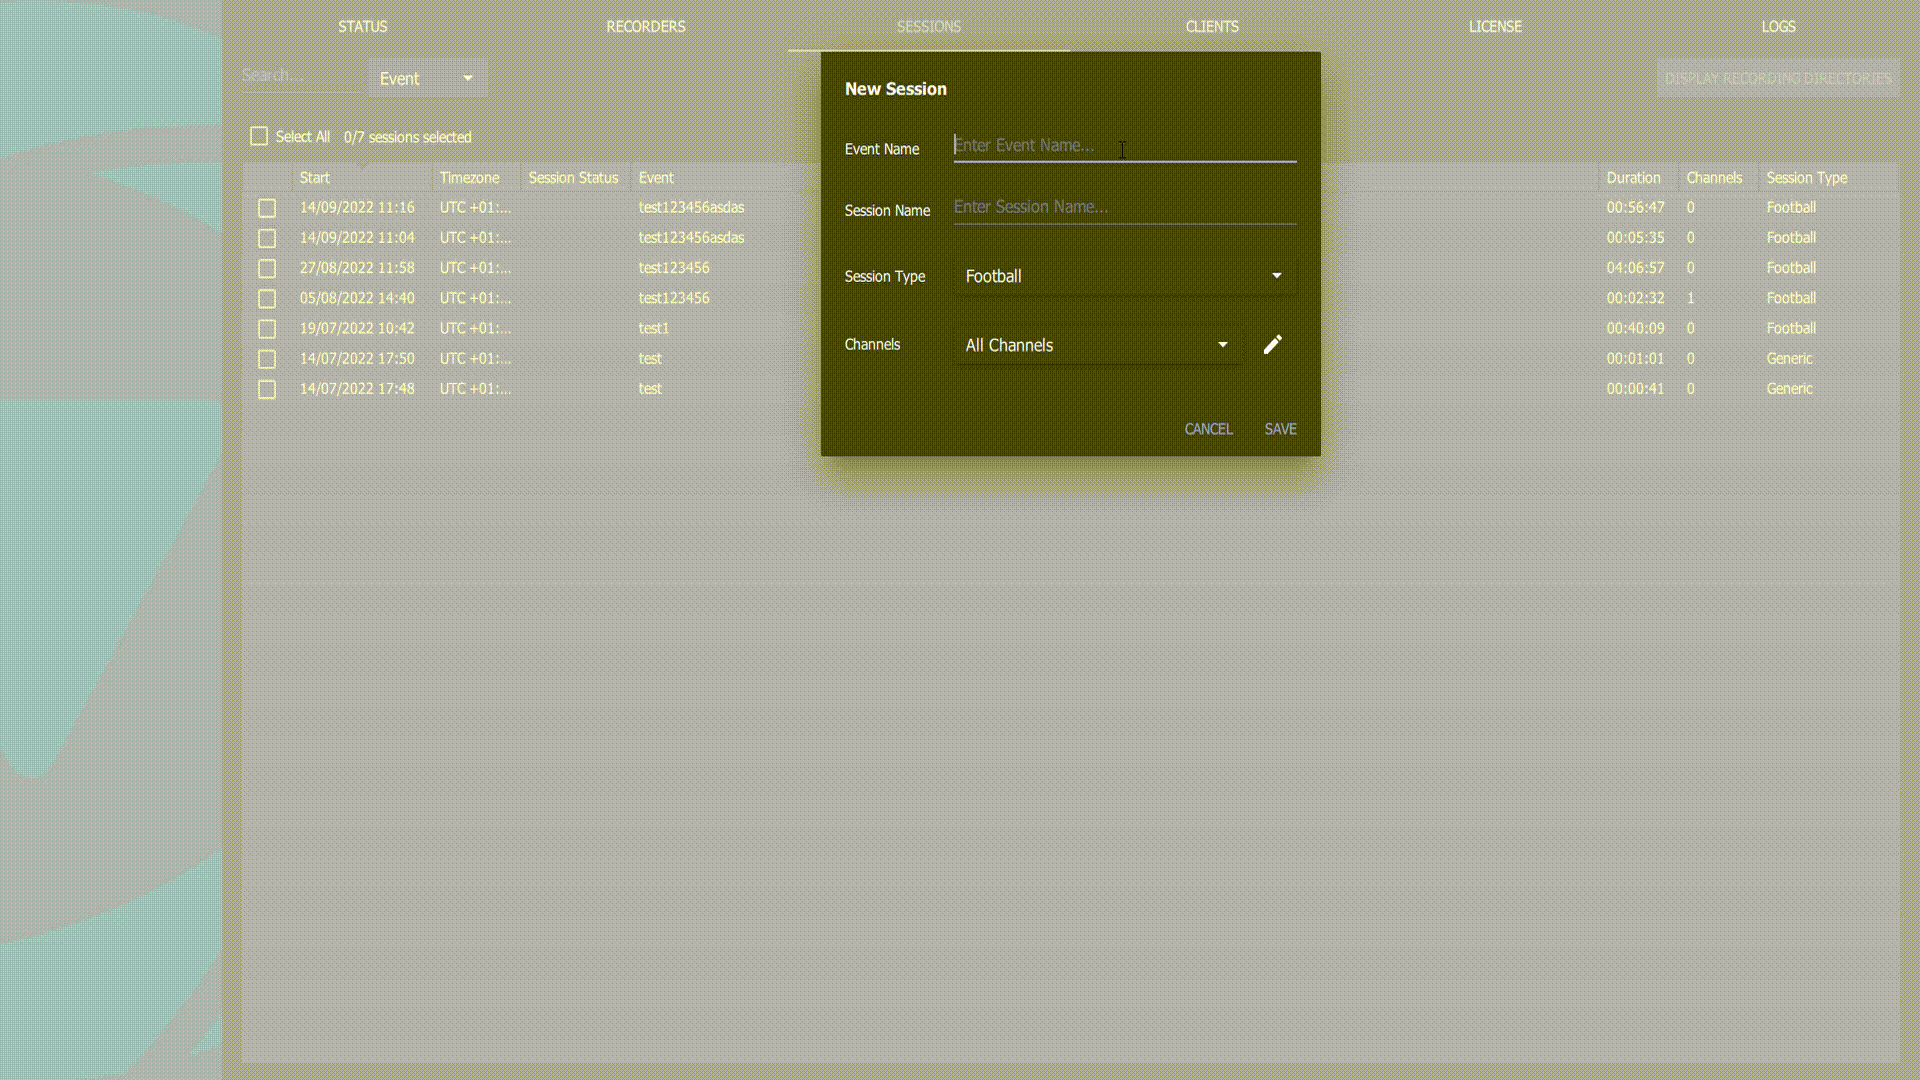1920x1080 pixels.
Task: Open the All Channels dropdown
Action: pos(1097,345)
